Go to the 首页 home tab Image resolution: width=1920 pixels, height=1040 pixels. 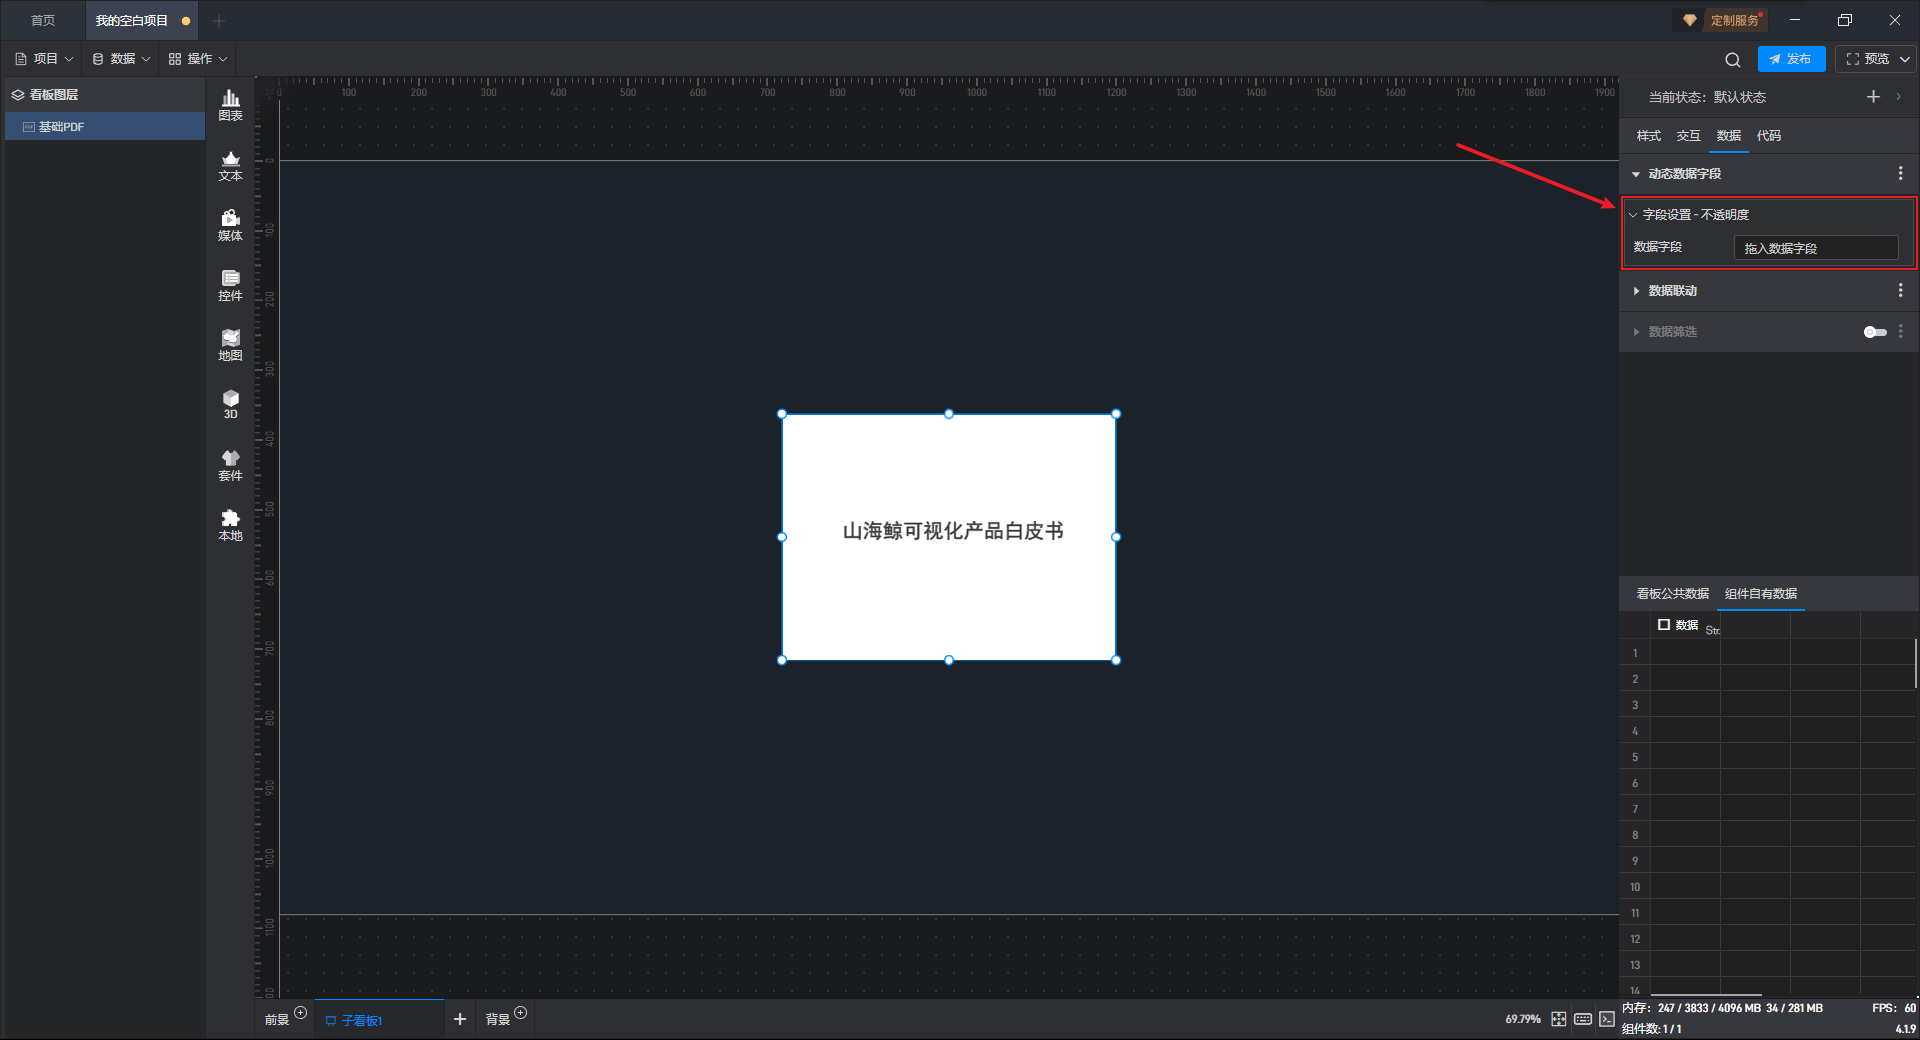pos(43,20)
